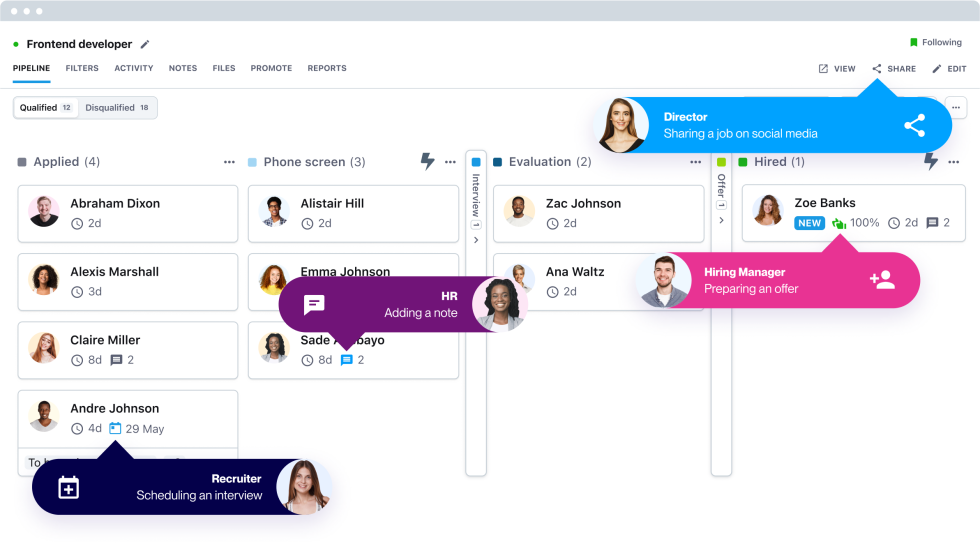Screen dimensions: 980x551
Task: Click the green thumbs-up icon on Zoe Banks
Action: [839, 223]
